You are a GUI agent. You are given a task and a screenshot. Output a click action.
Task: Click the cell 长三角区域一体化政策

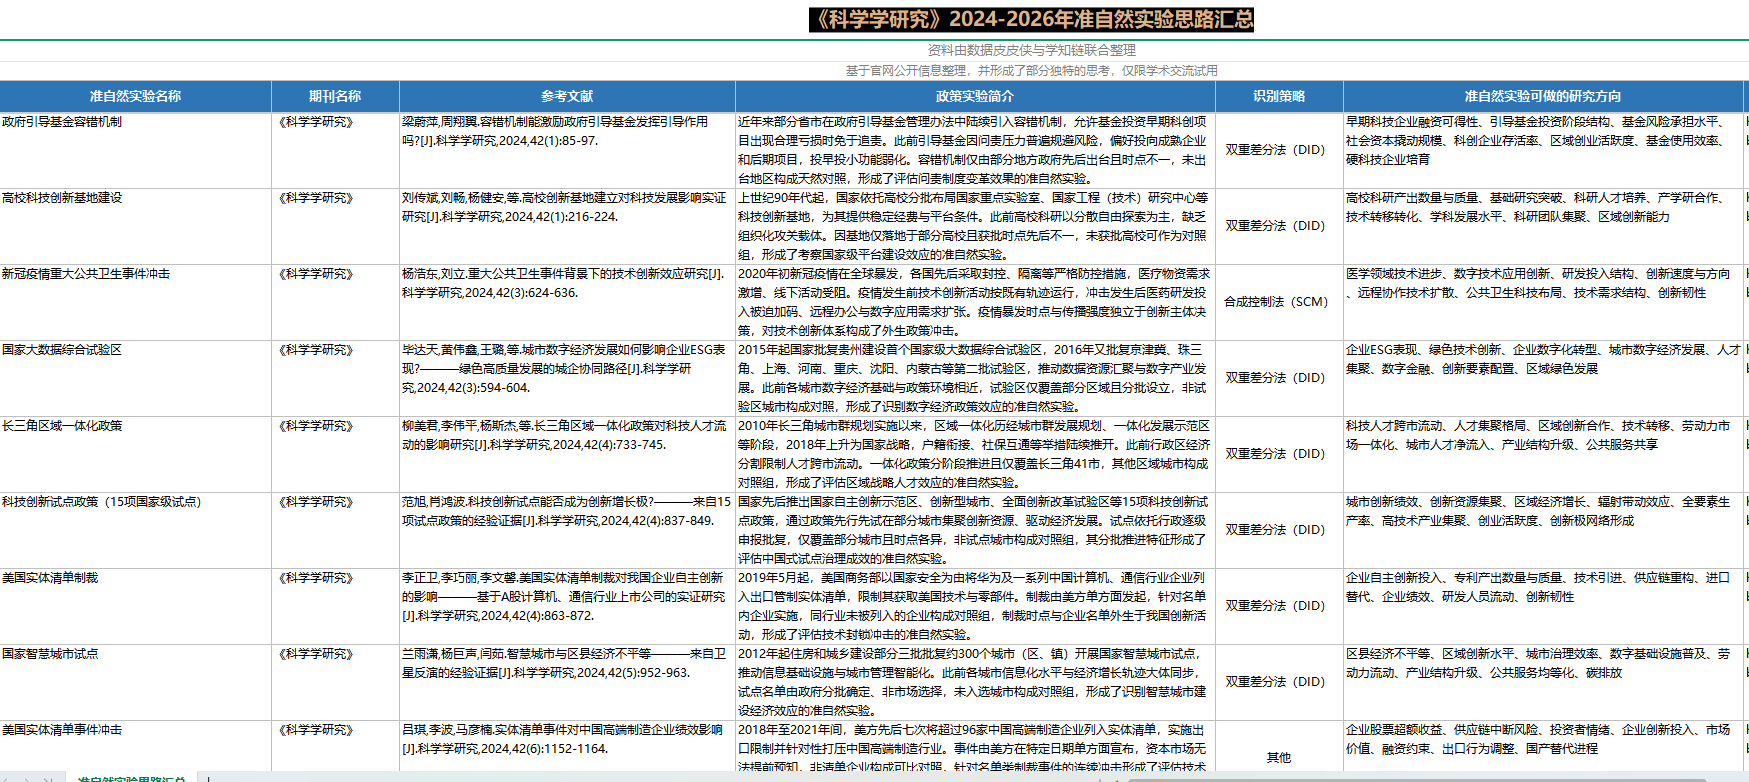tap(135, 454)
